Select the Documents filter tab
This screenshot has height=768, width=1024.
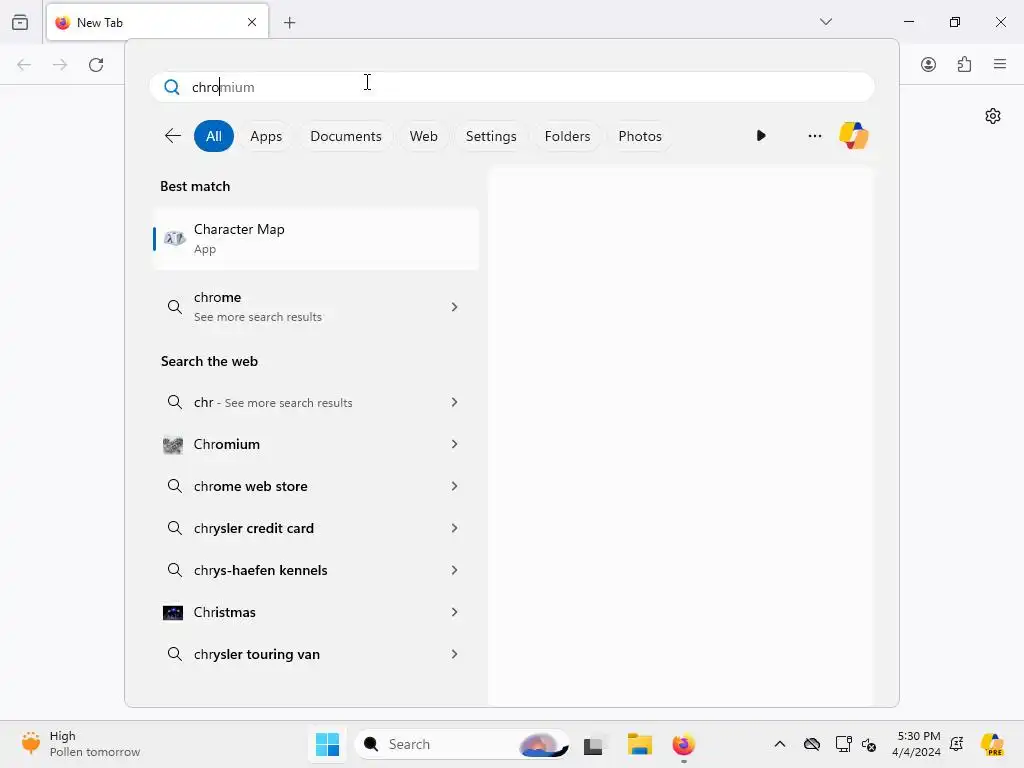[x=345, y=136]
